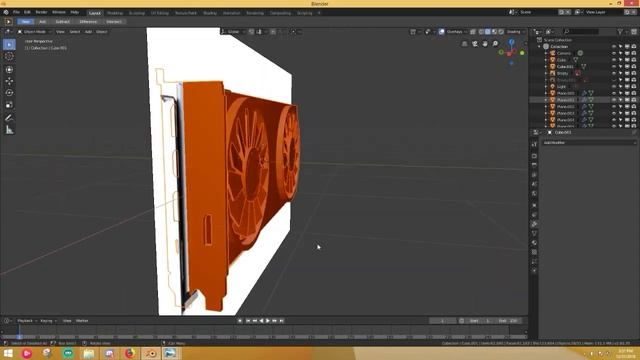Click the viewport zoom magnifier gizmo

point(495,43)
